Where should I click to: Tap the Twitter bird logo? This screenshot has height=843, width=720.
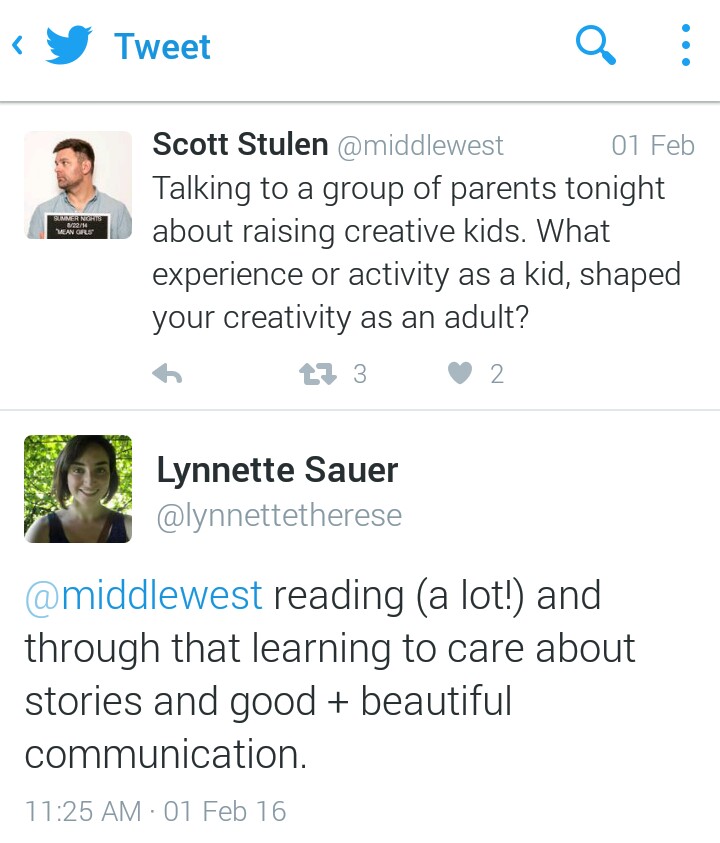click(x=69, y=46)
